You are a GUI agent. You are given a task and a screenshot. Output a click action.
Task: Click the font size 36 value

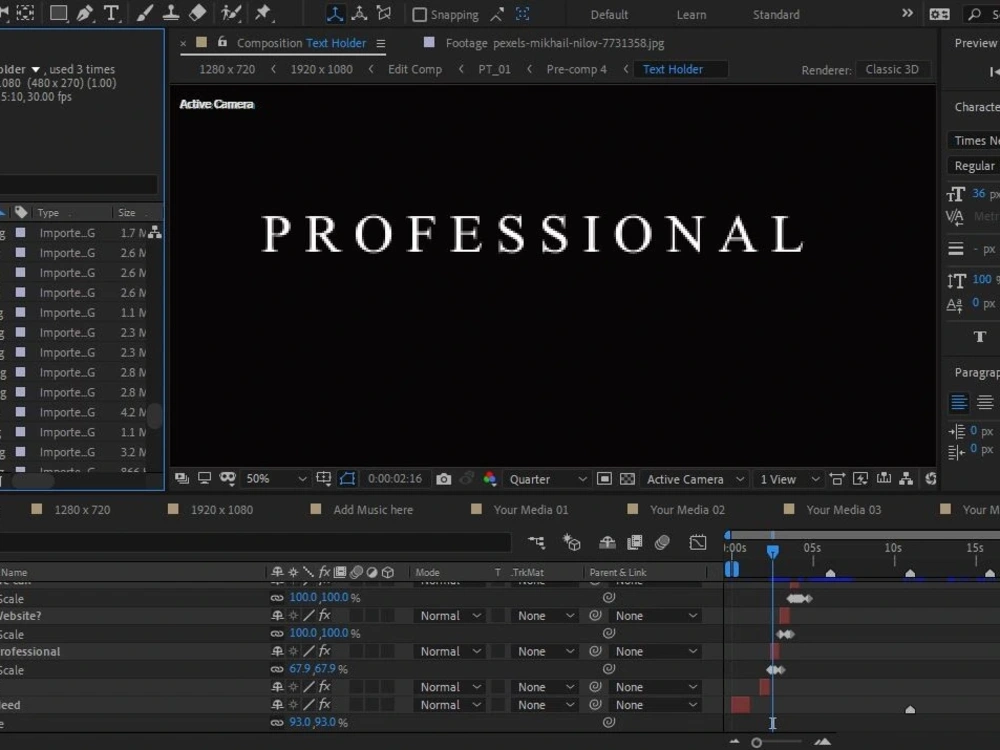tap(978, 193)
